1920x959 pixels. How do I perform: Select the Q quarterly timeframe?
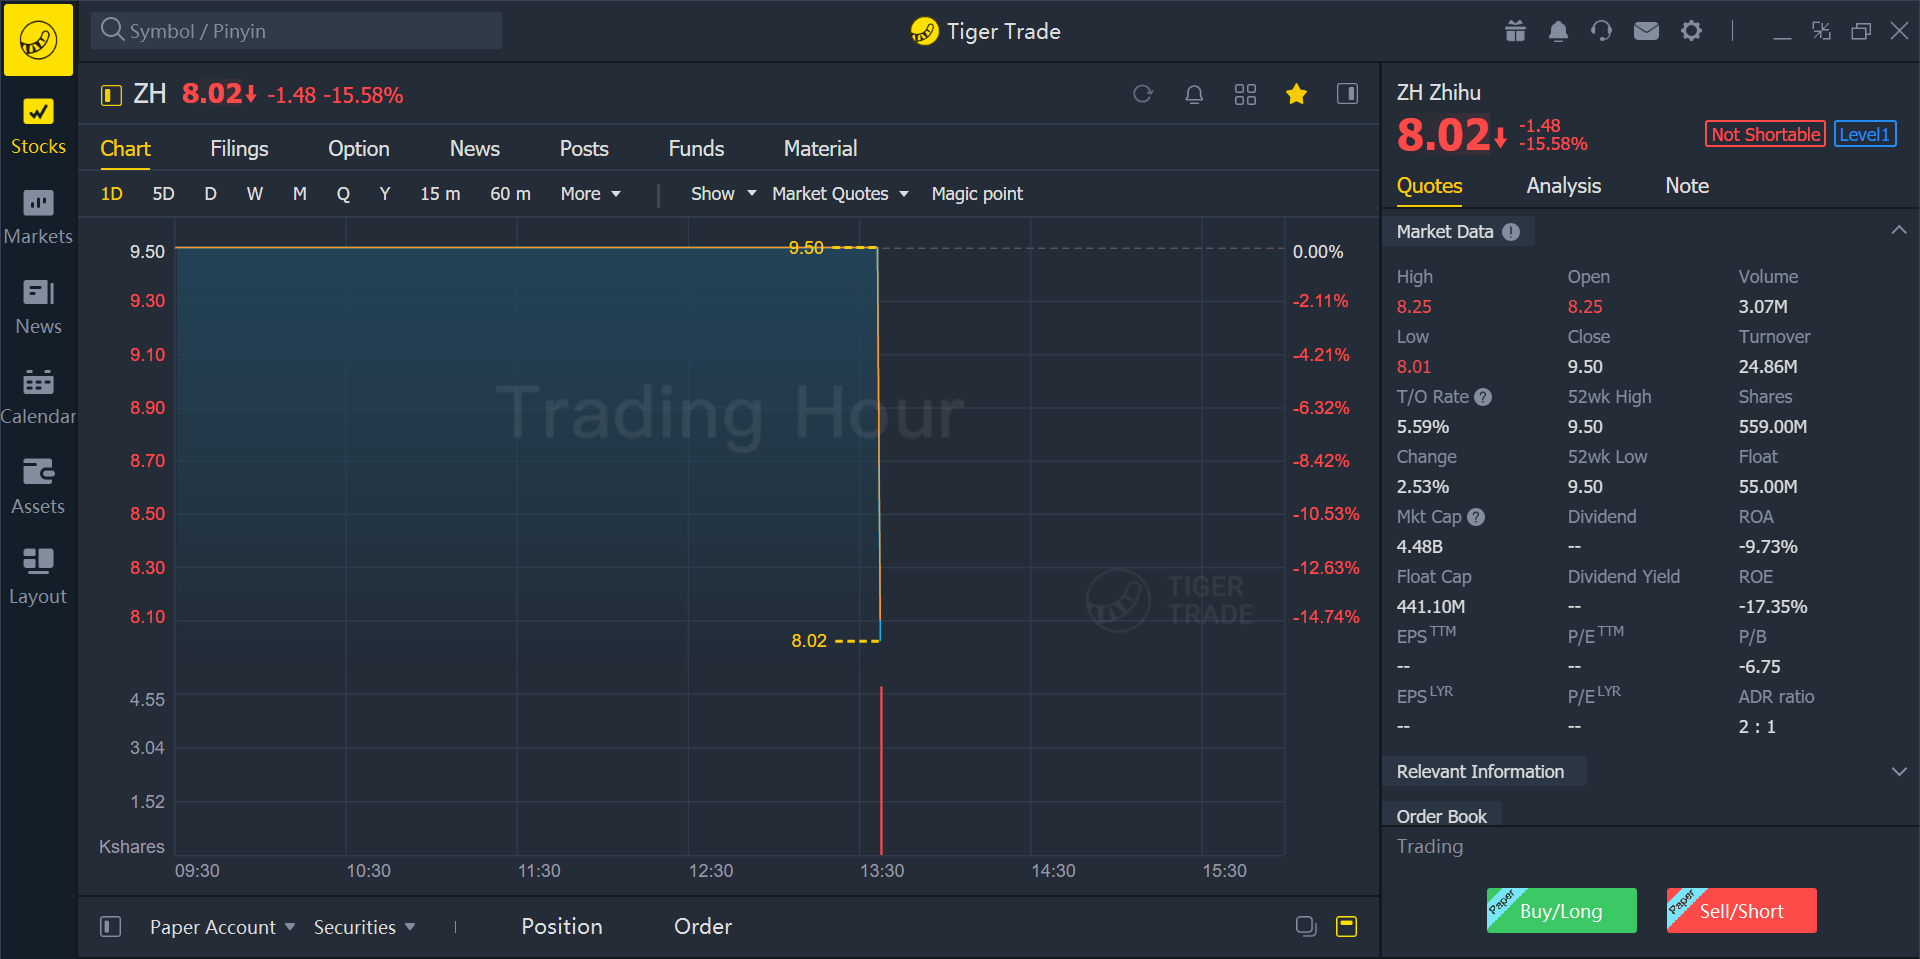point(343,194)
